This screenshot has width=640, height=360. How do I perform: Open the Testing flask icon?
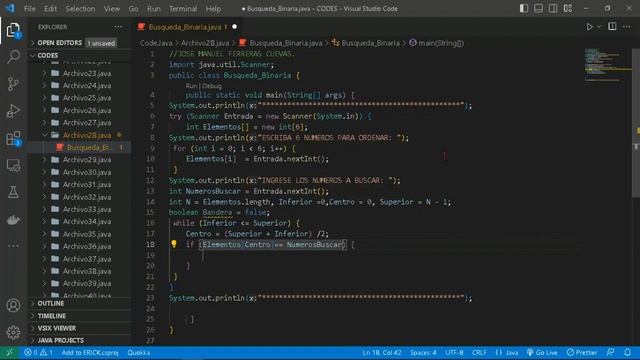click(13, 192)
